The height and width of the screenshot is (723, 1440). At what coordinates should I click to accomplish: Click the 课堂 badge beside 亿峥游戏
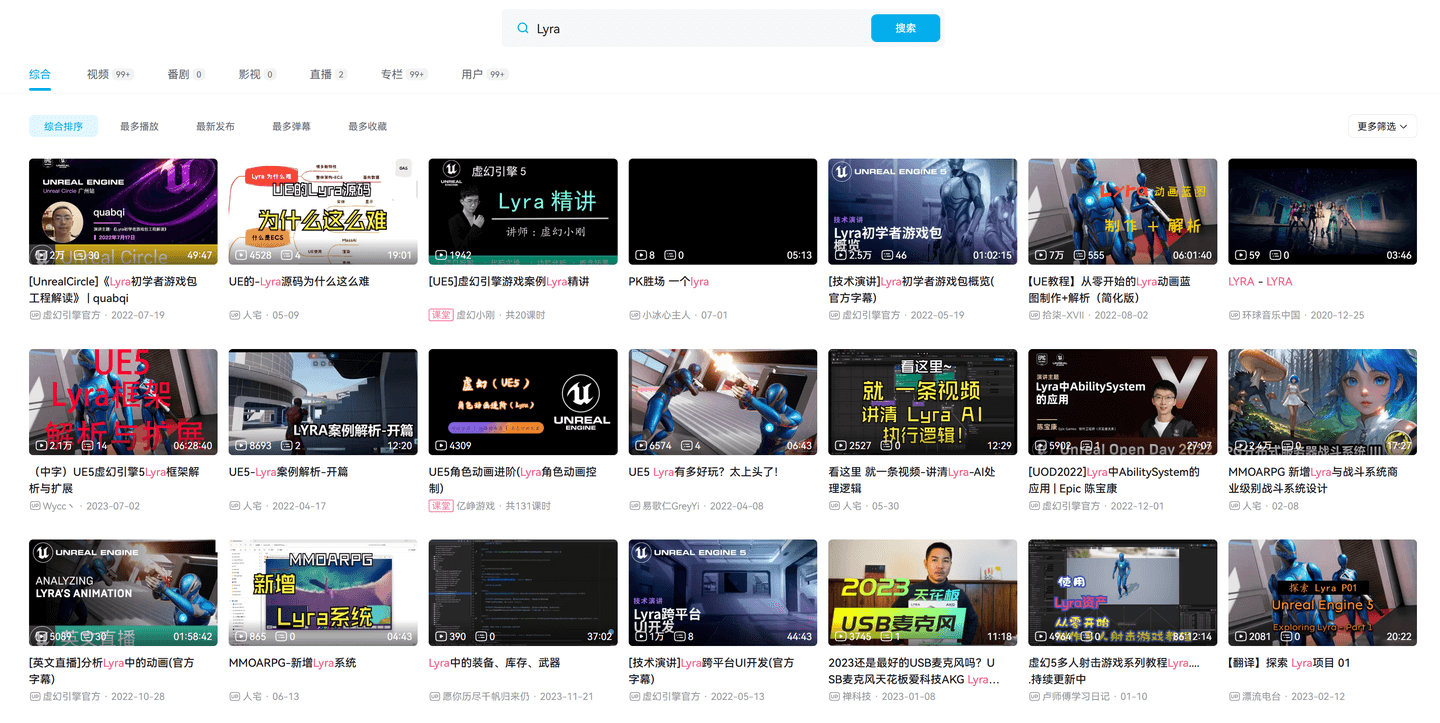[440, 506]
